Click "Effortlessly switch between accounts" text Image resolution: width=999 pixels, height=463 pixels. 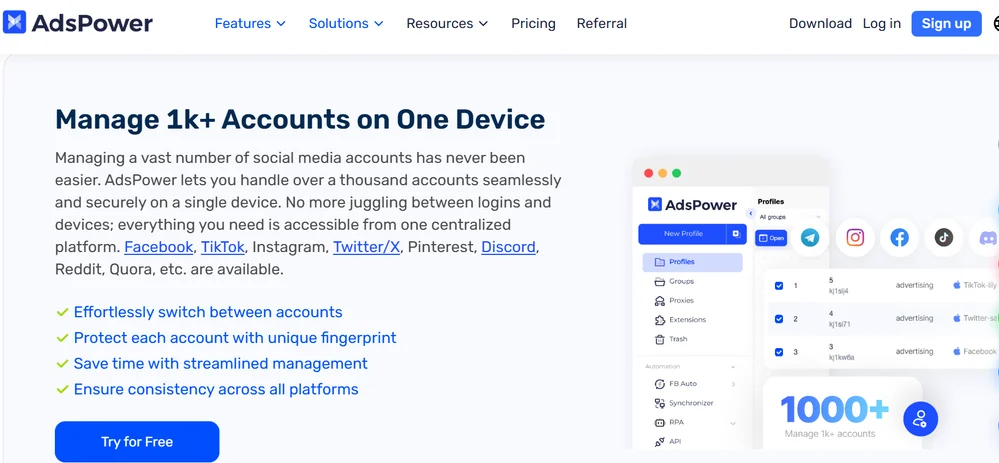click(208, 312)
